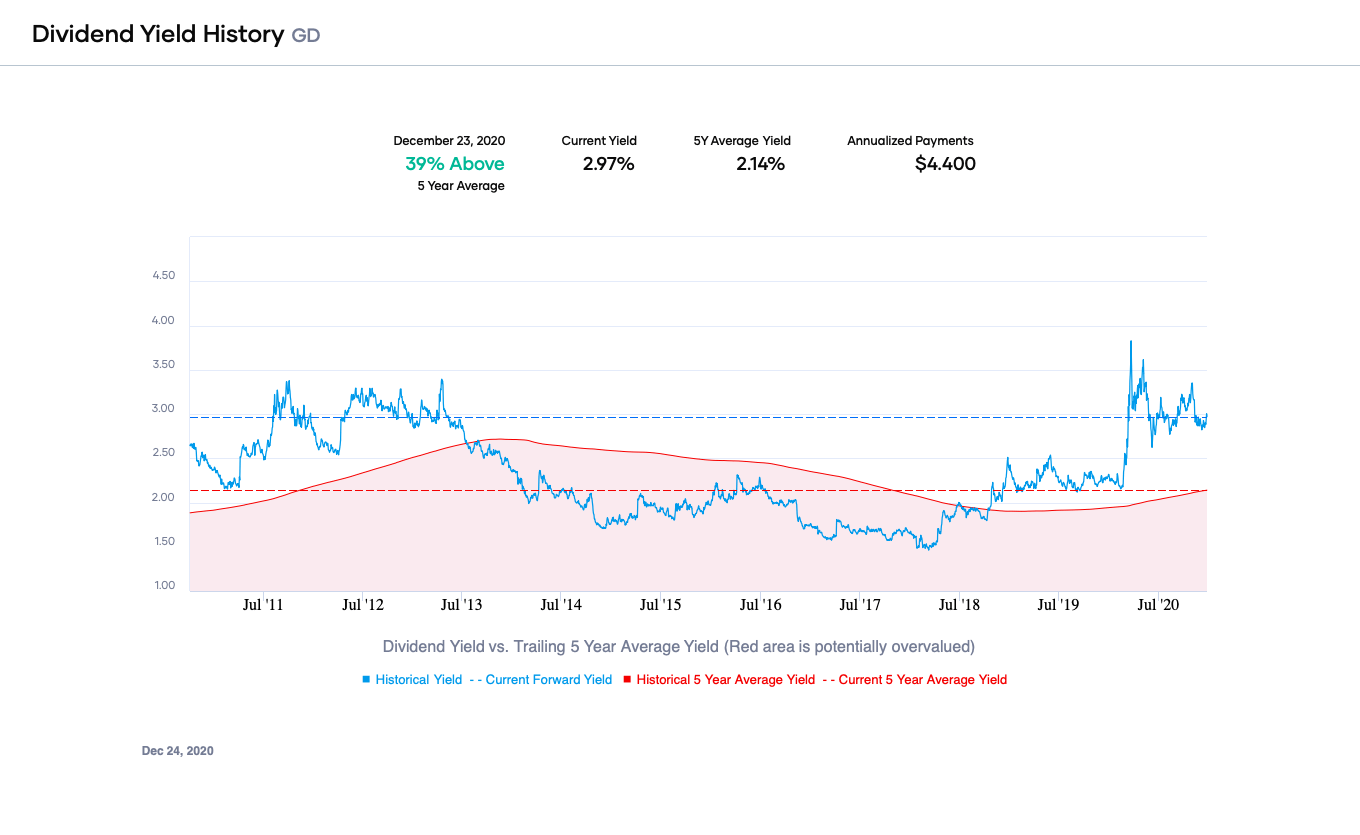The width and height of the screenshot is (1360, 835).
Task: Click the Jul '14 x-axis label
Action: 561,605
